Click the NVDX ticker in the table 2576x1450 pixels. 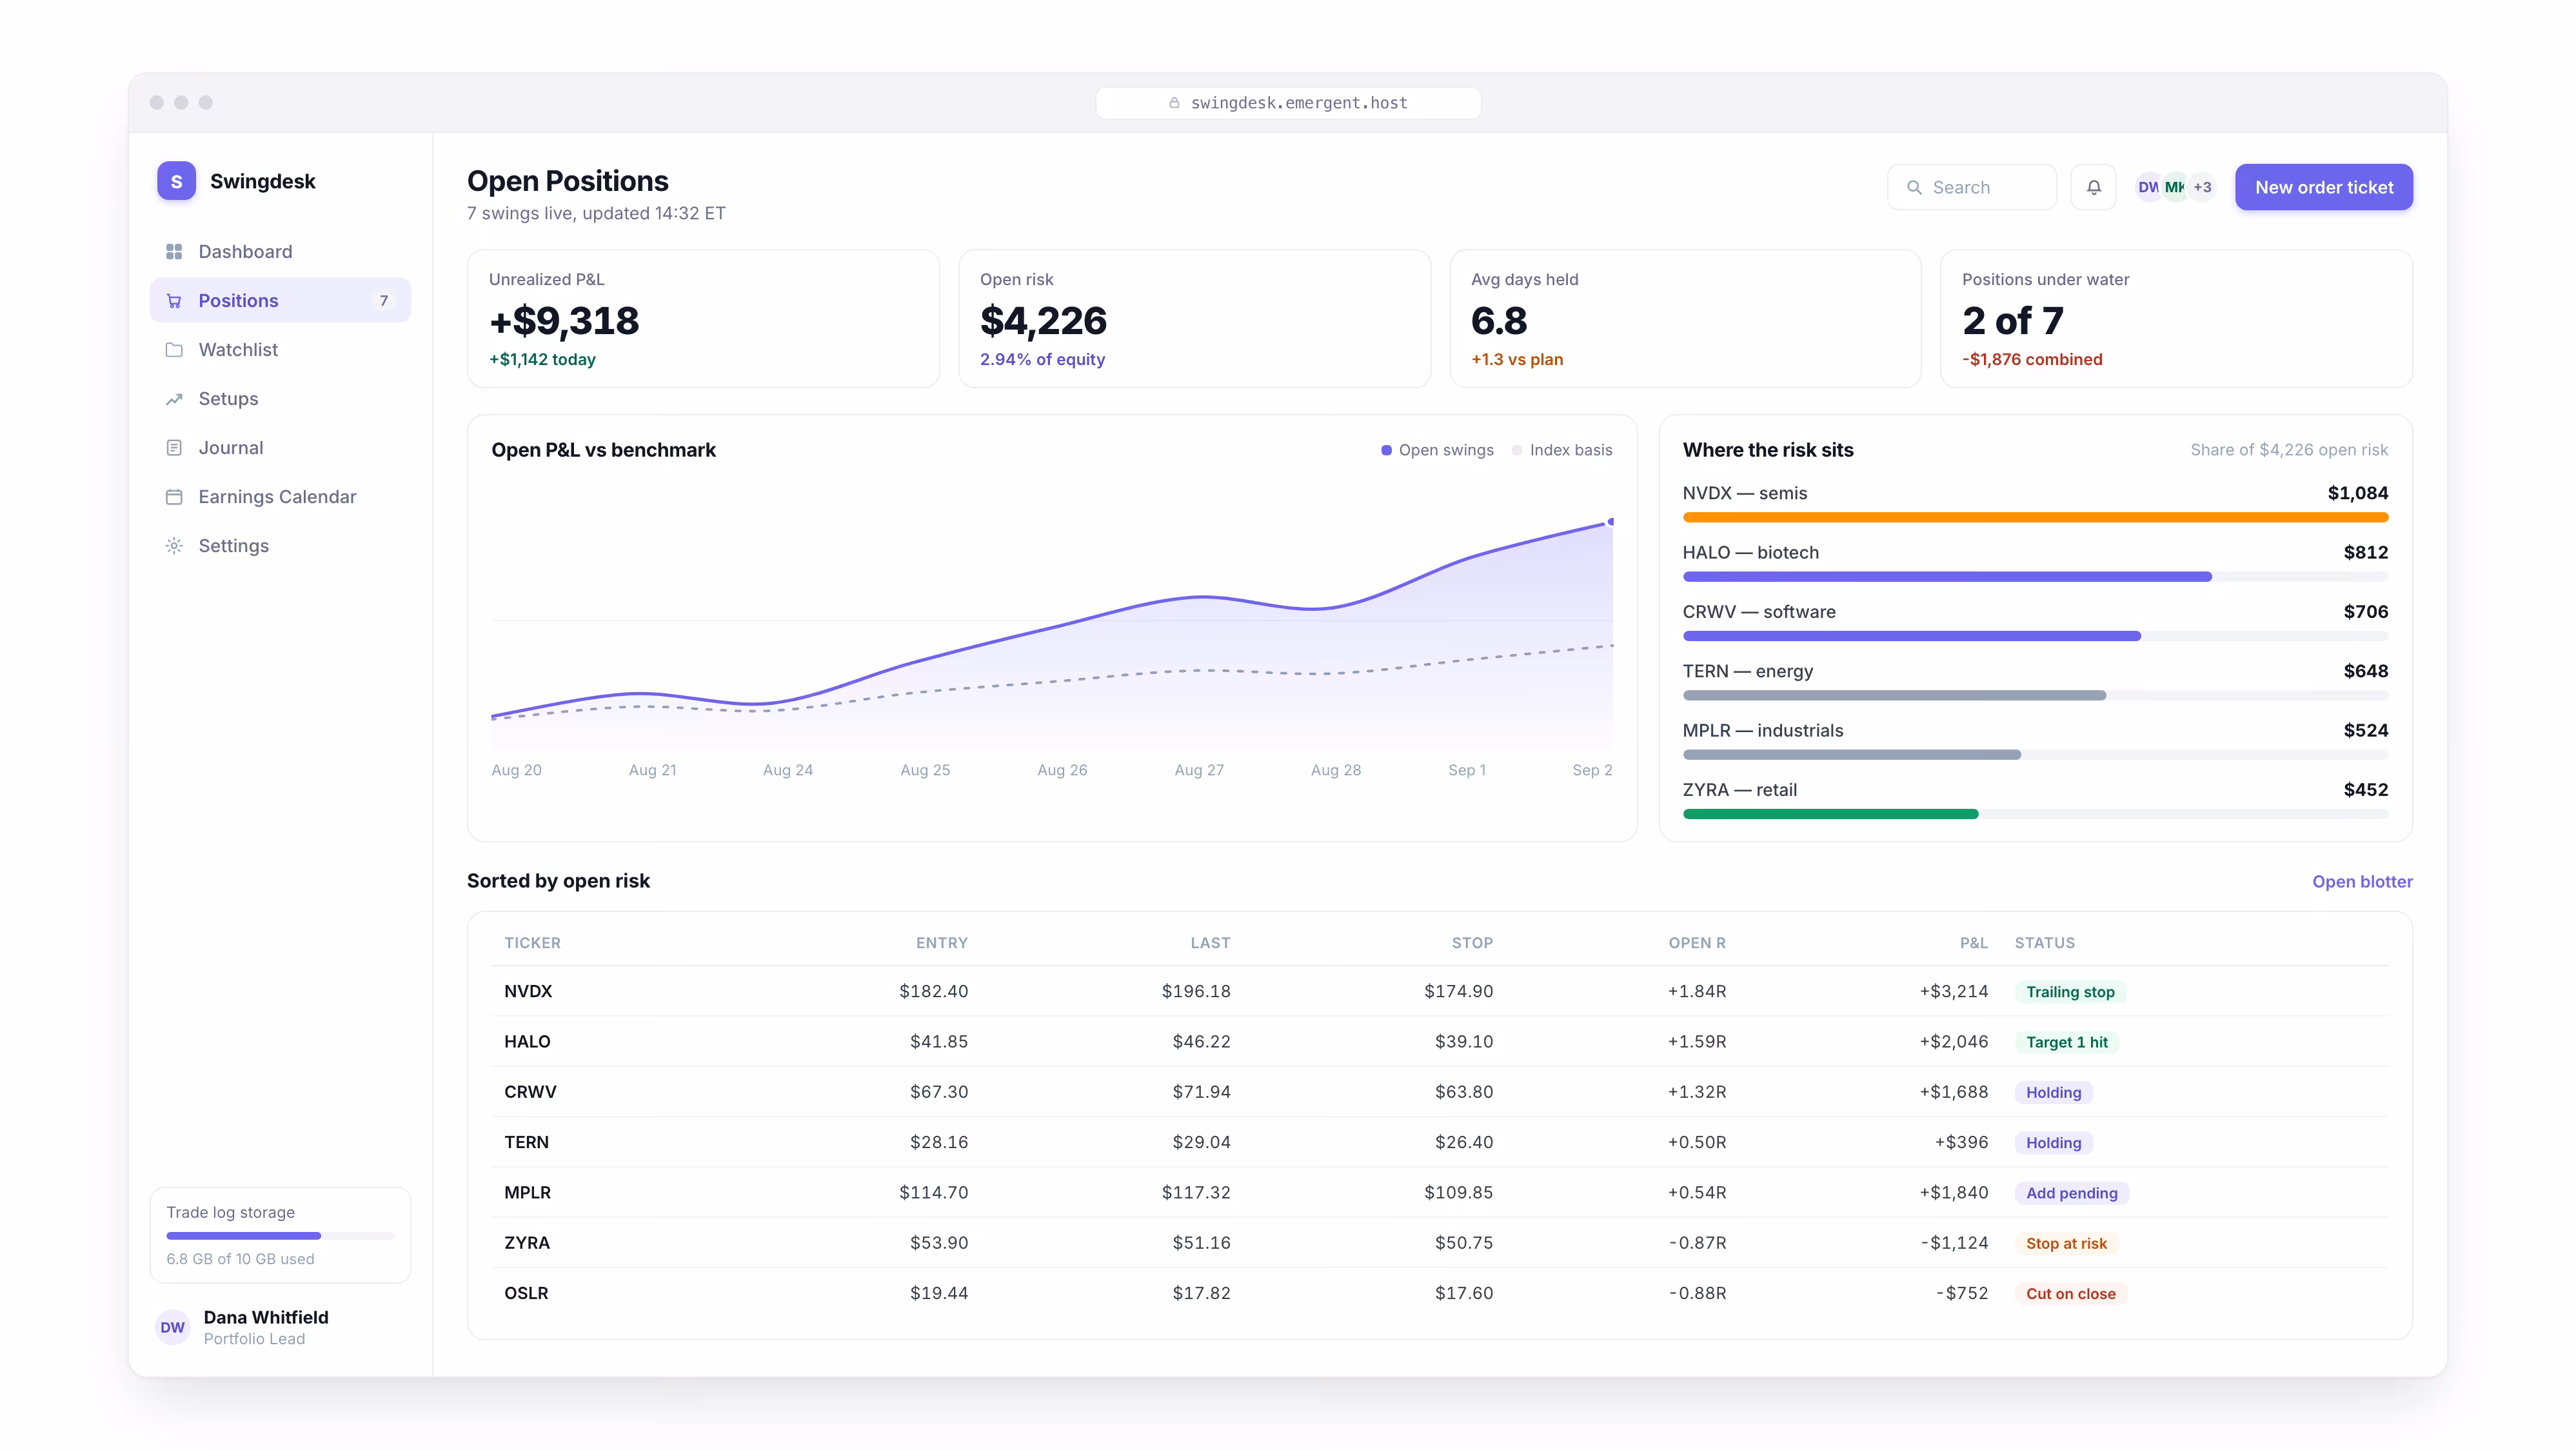pos(528,992)
